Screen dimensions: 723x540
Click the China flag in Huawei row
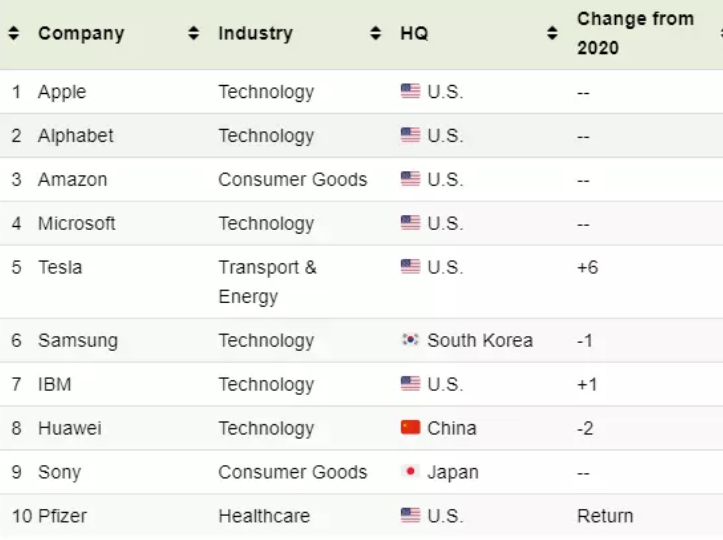pyautogui.click(x=410, y=428)
